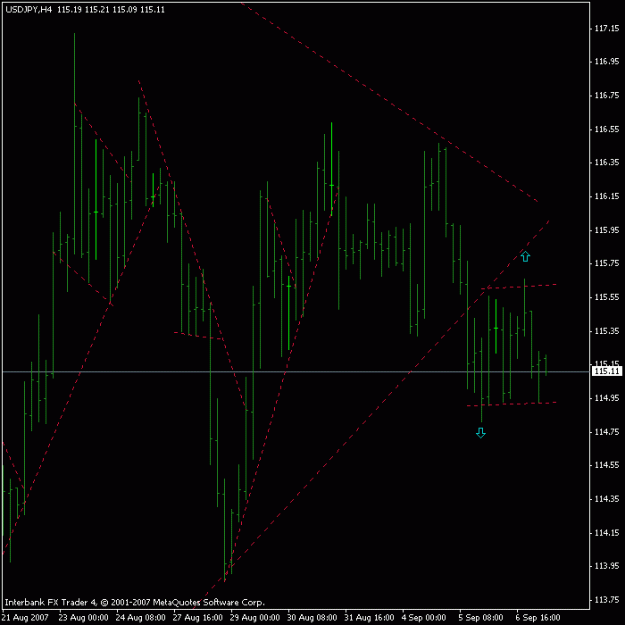Select the gray horizontal current-price line
625x625 pixels.
[296, 371]
